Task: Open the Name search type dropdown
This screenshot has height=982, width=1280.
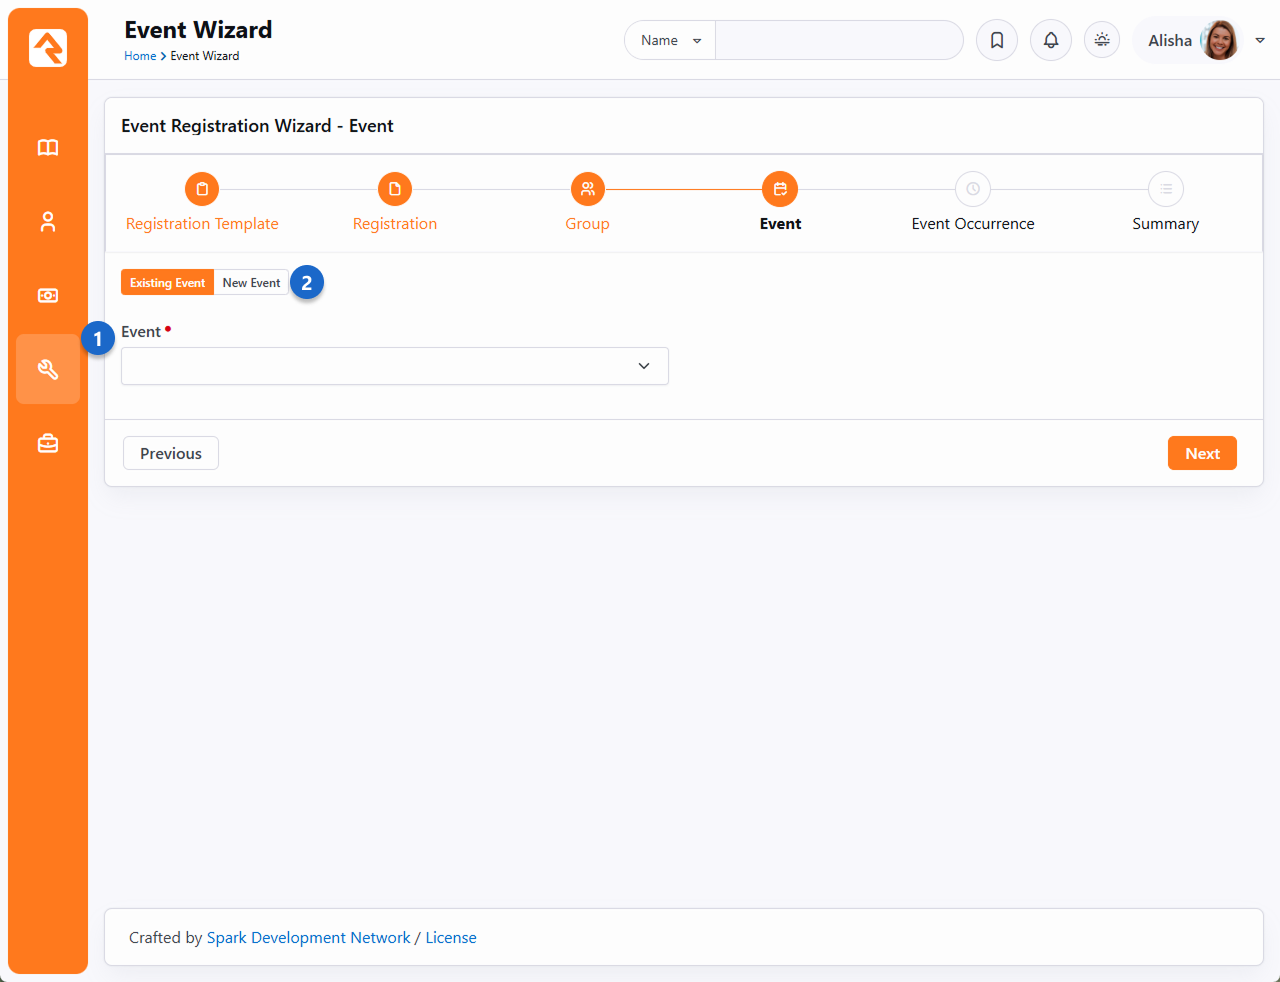Action: [670, 40]
